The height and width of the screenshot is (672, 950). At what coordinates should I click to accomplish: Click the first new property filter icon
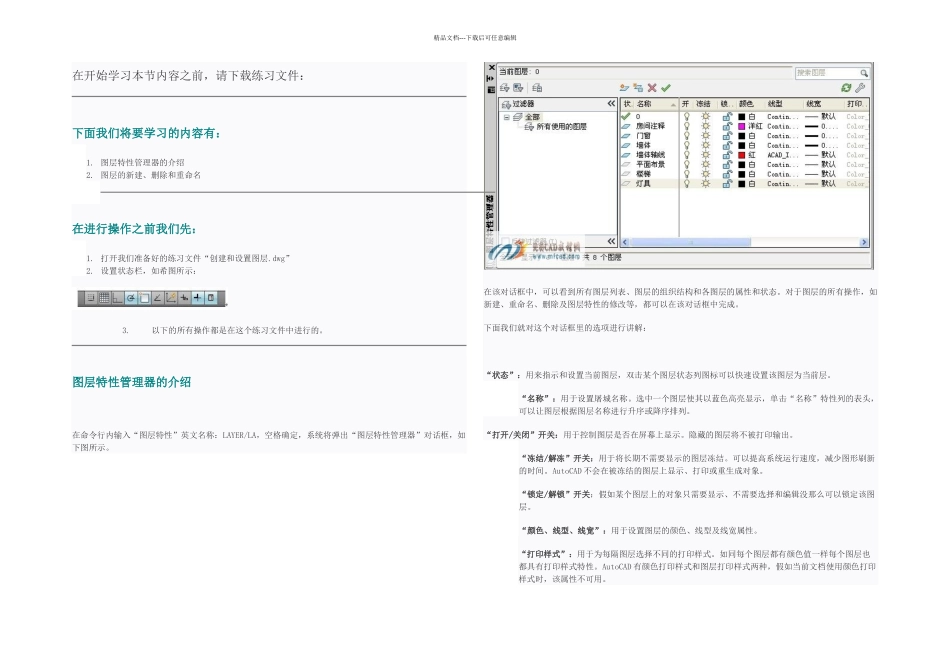pyautogui.click(x=505, y=88)
